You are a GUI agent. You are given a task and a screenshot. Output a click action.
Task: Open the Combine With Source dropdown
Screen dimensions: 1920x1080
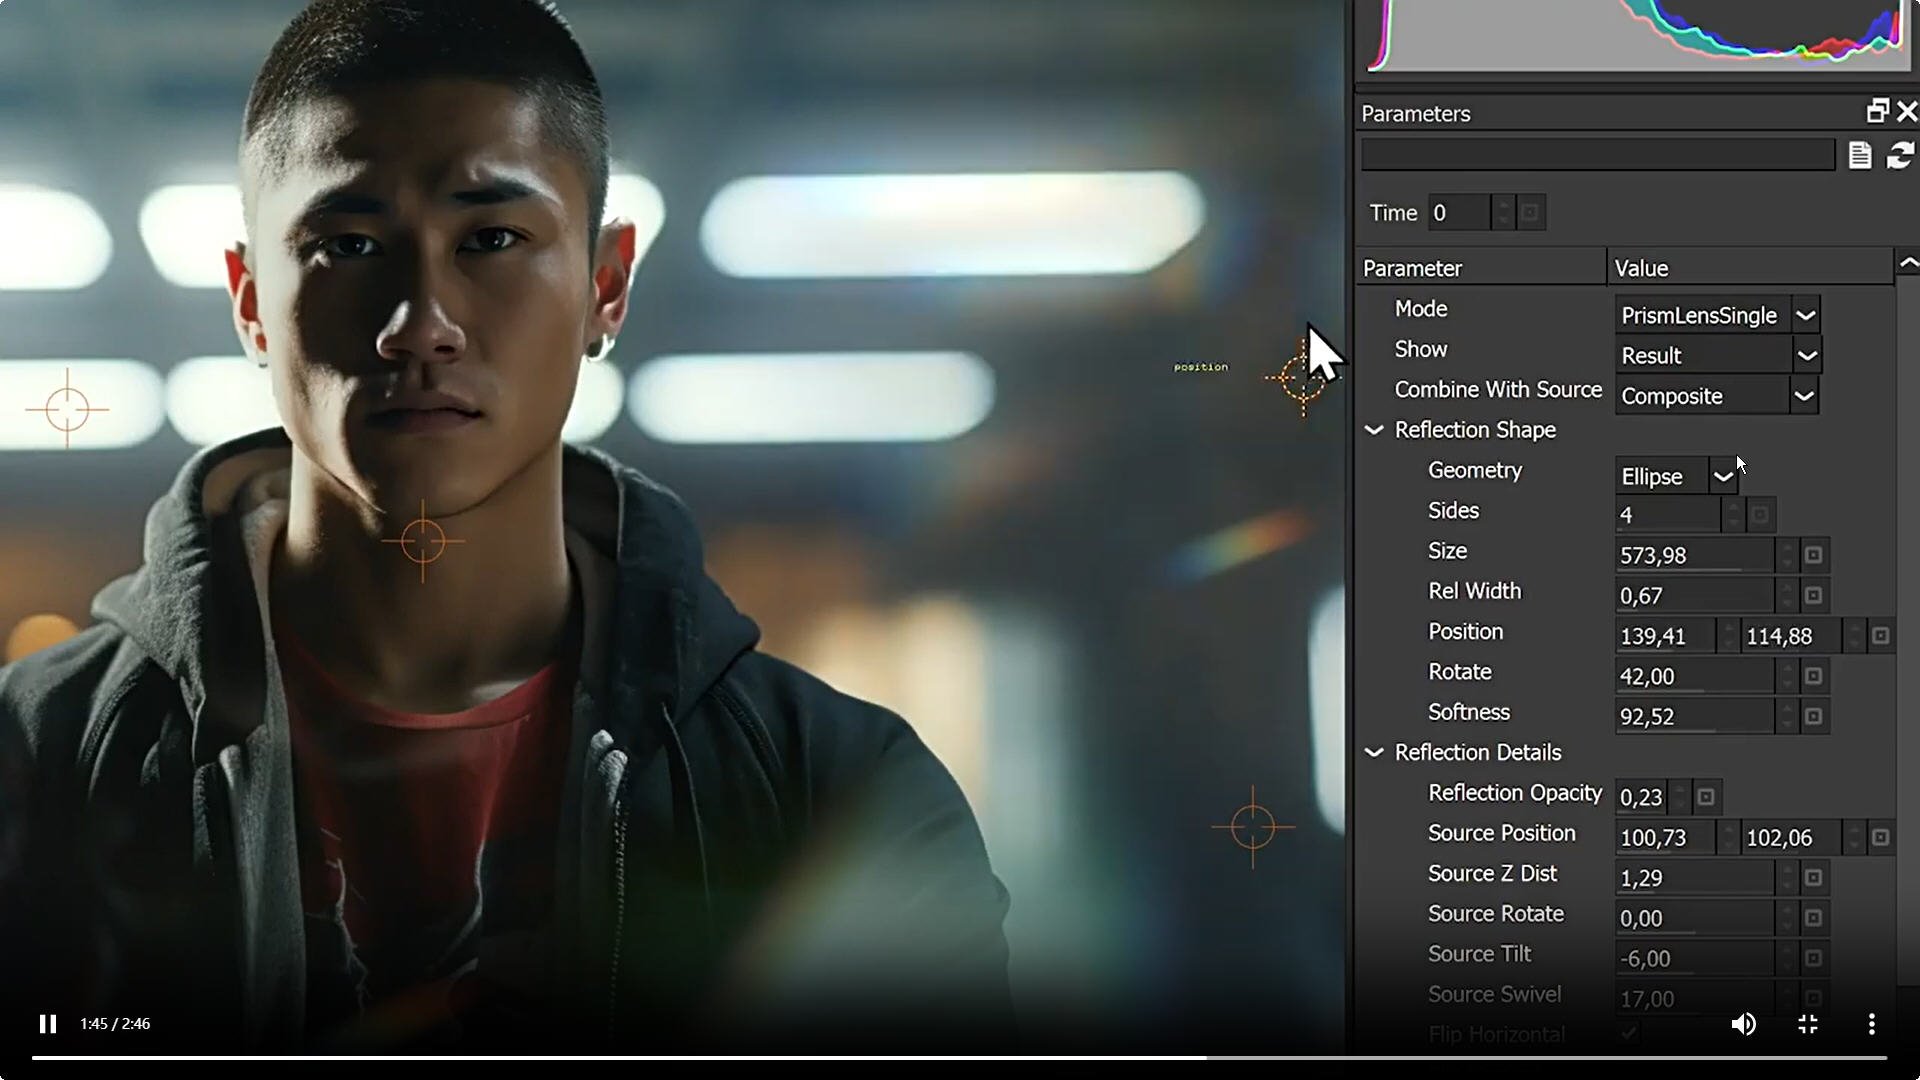(x=1717, y=396)
